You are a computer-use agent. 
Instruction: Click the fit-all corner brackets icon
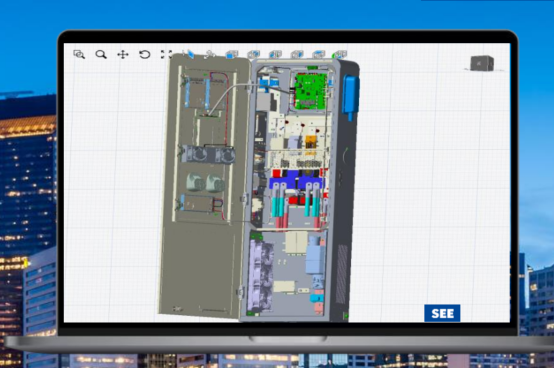pos(166,54)
